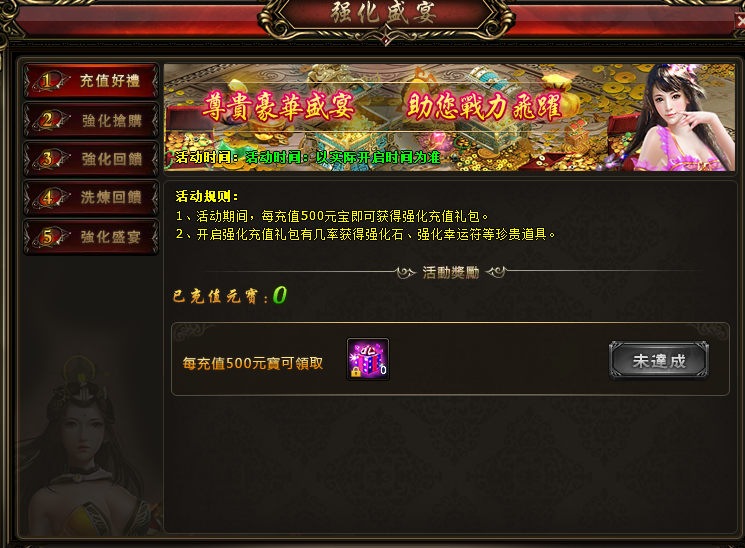
Task: Select the 強化回饋 tab
Action: click(91, 159)
